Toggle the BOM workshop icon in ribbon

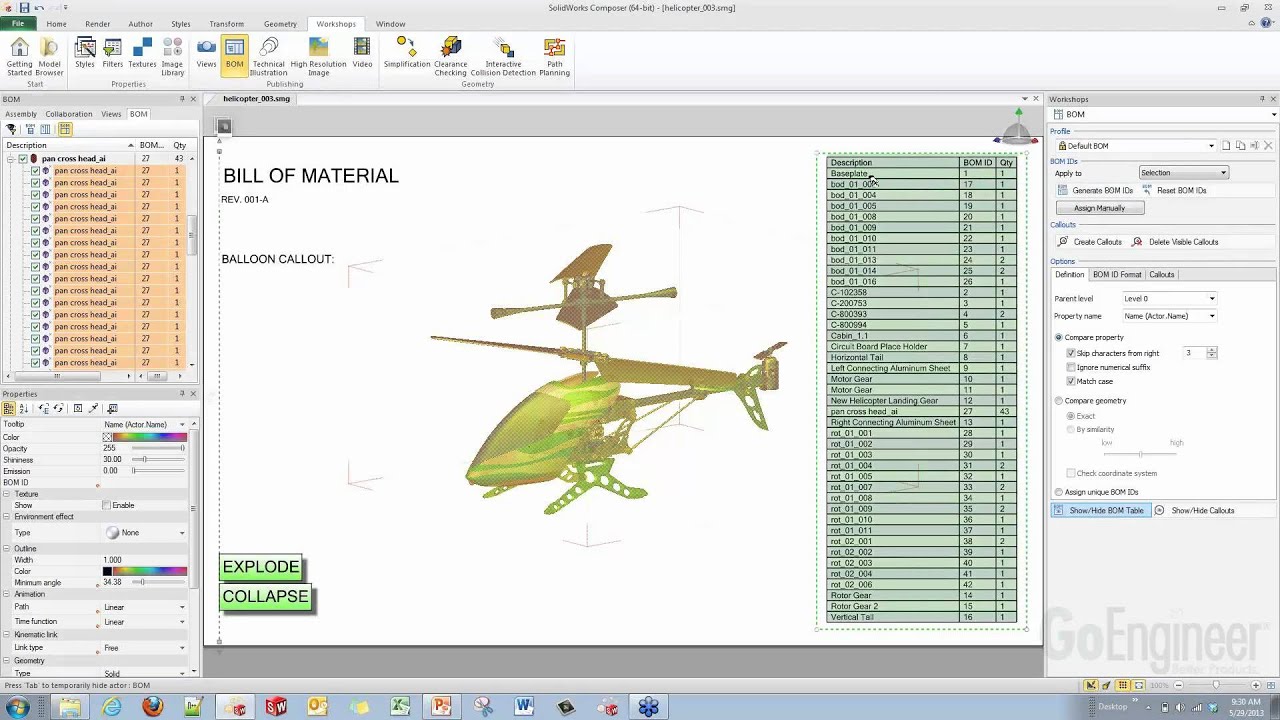tap(234, 54)
